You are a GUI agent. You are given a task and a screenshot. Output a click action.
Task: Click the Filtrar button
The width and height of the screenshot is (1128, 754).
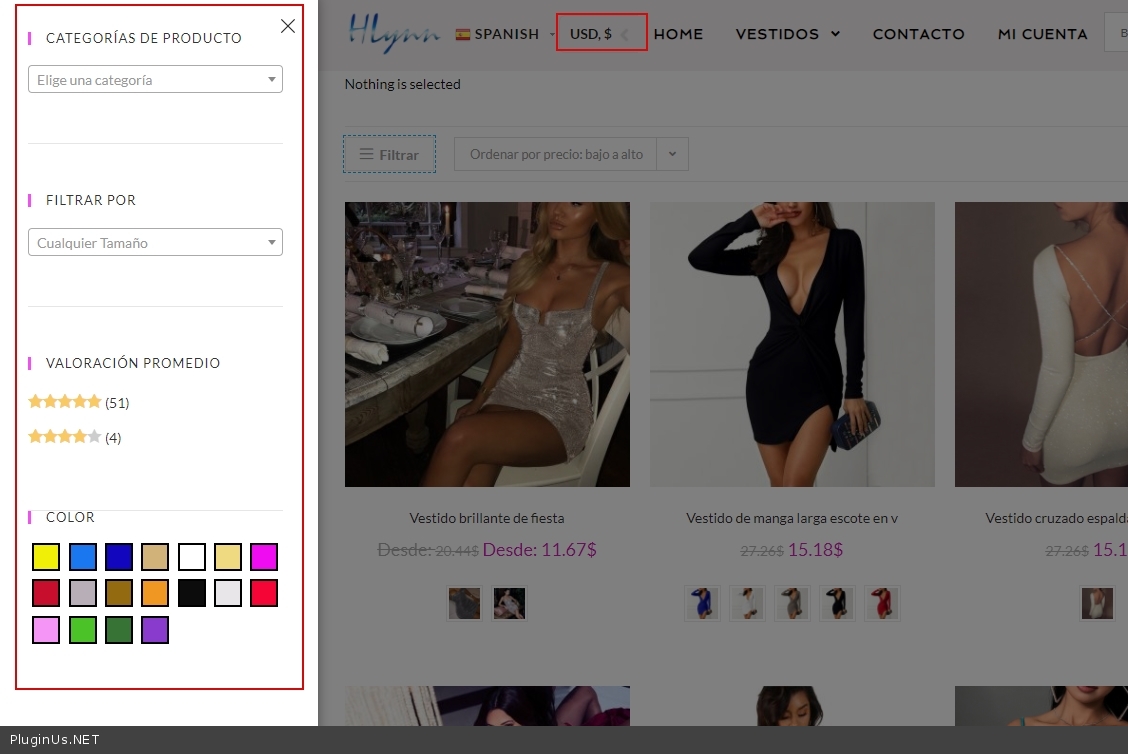point(389,155)
